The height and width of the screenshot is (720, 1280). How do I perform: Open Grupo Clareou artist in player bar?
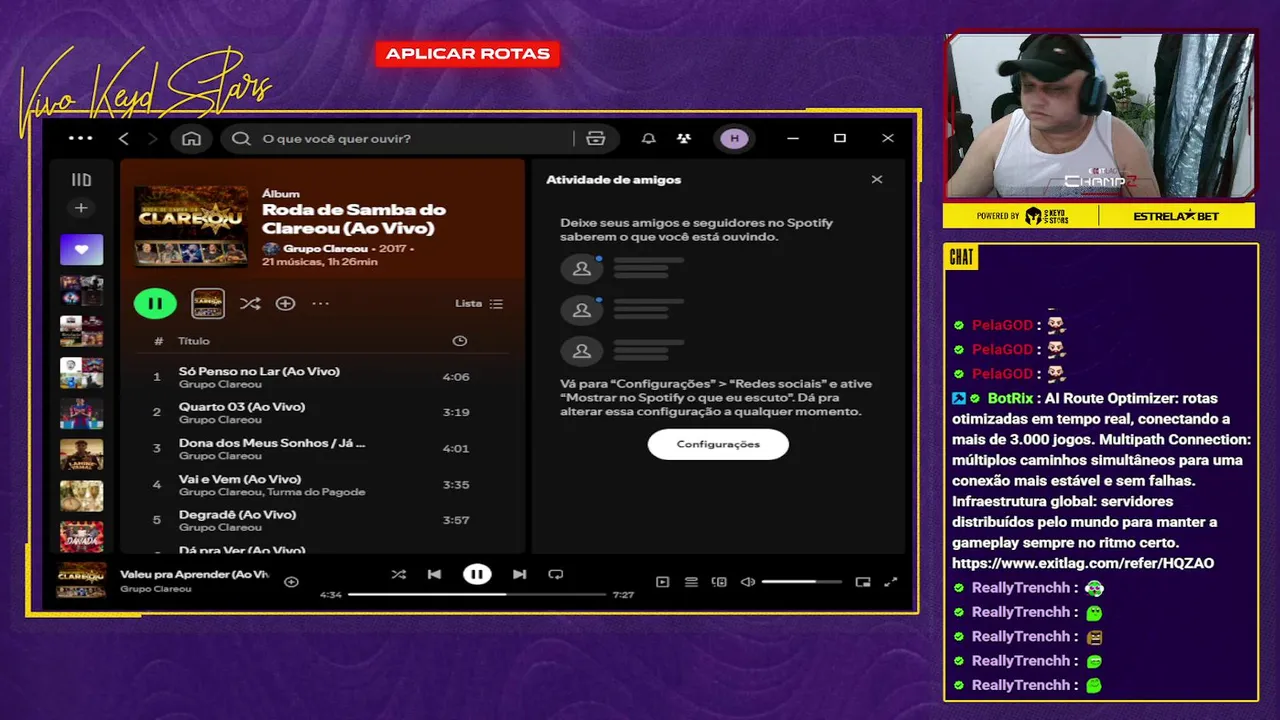tap(155, 589)
